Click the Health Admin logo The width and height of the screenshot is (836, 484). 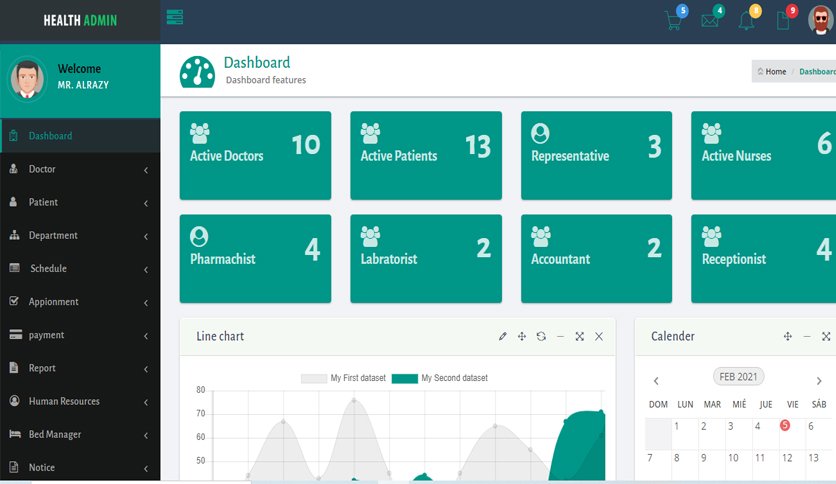click(80, 20)
